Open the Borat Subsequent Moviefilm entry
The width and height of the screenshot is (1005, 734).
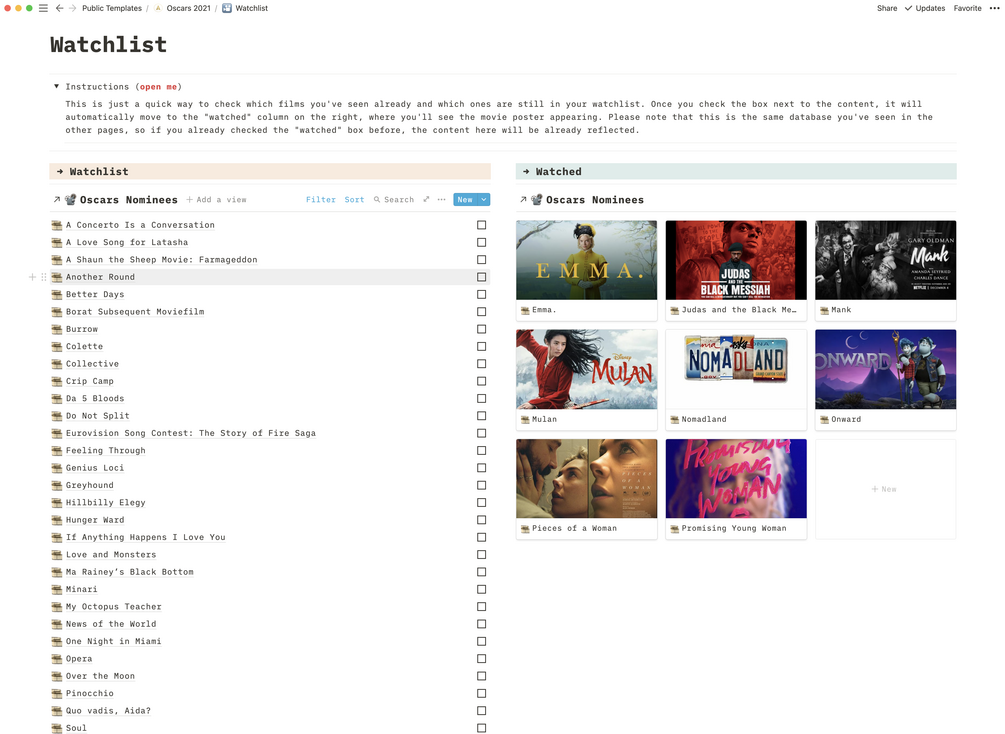(x=135, y=312)
